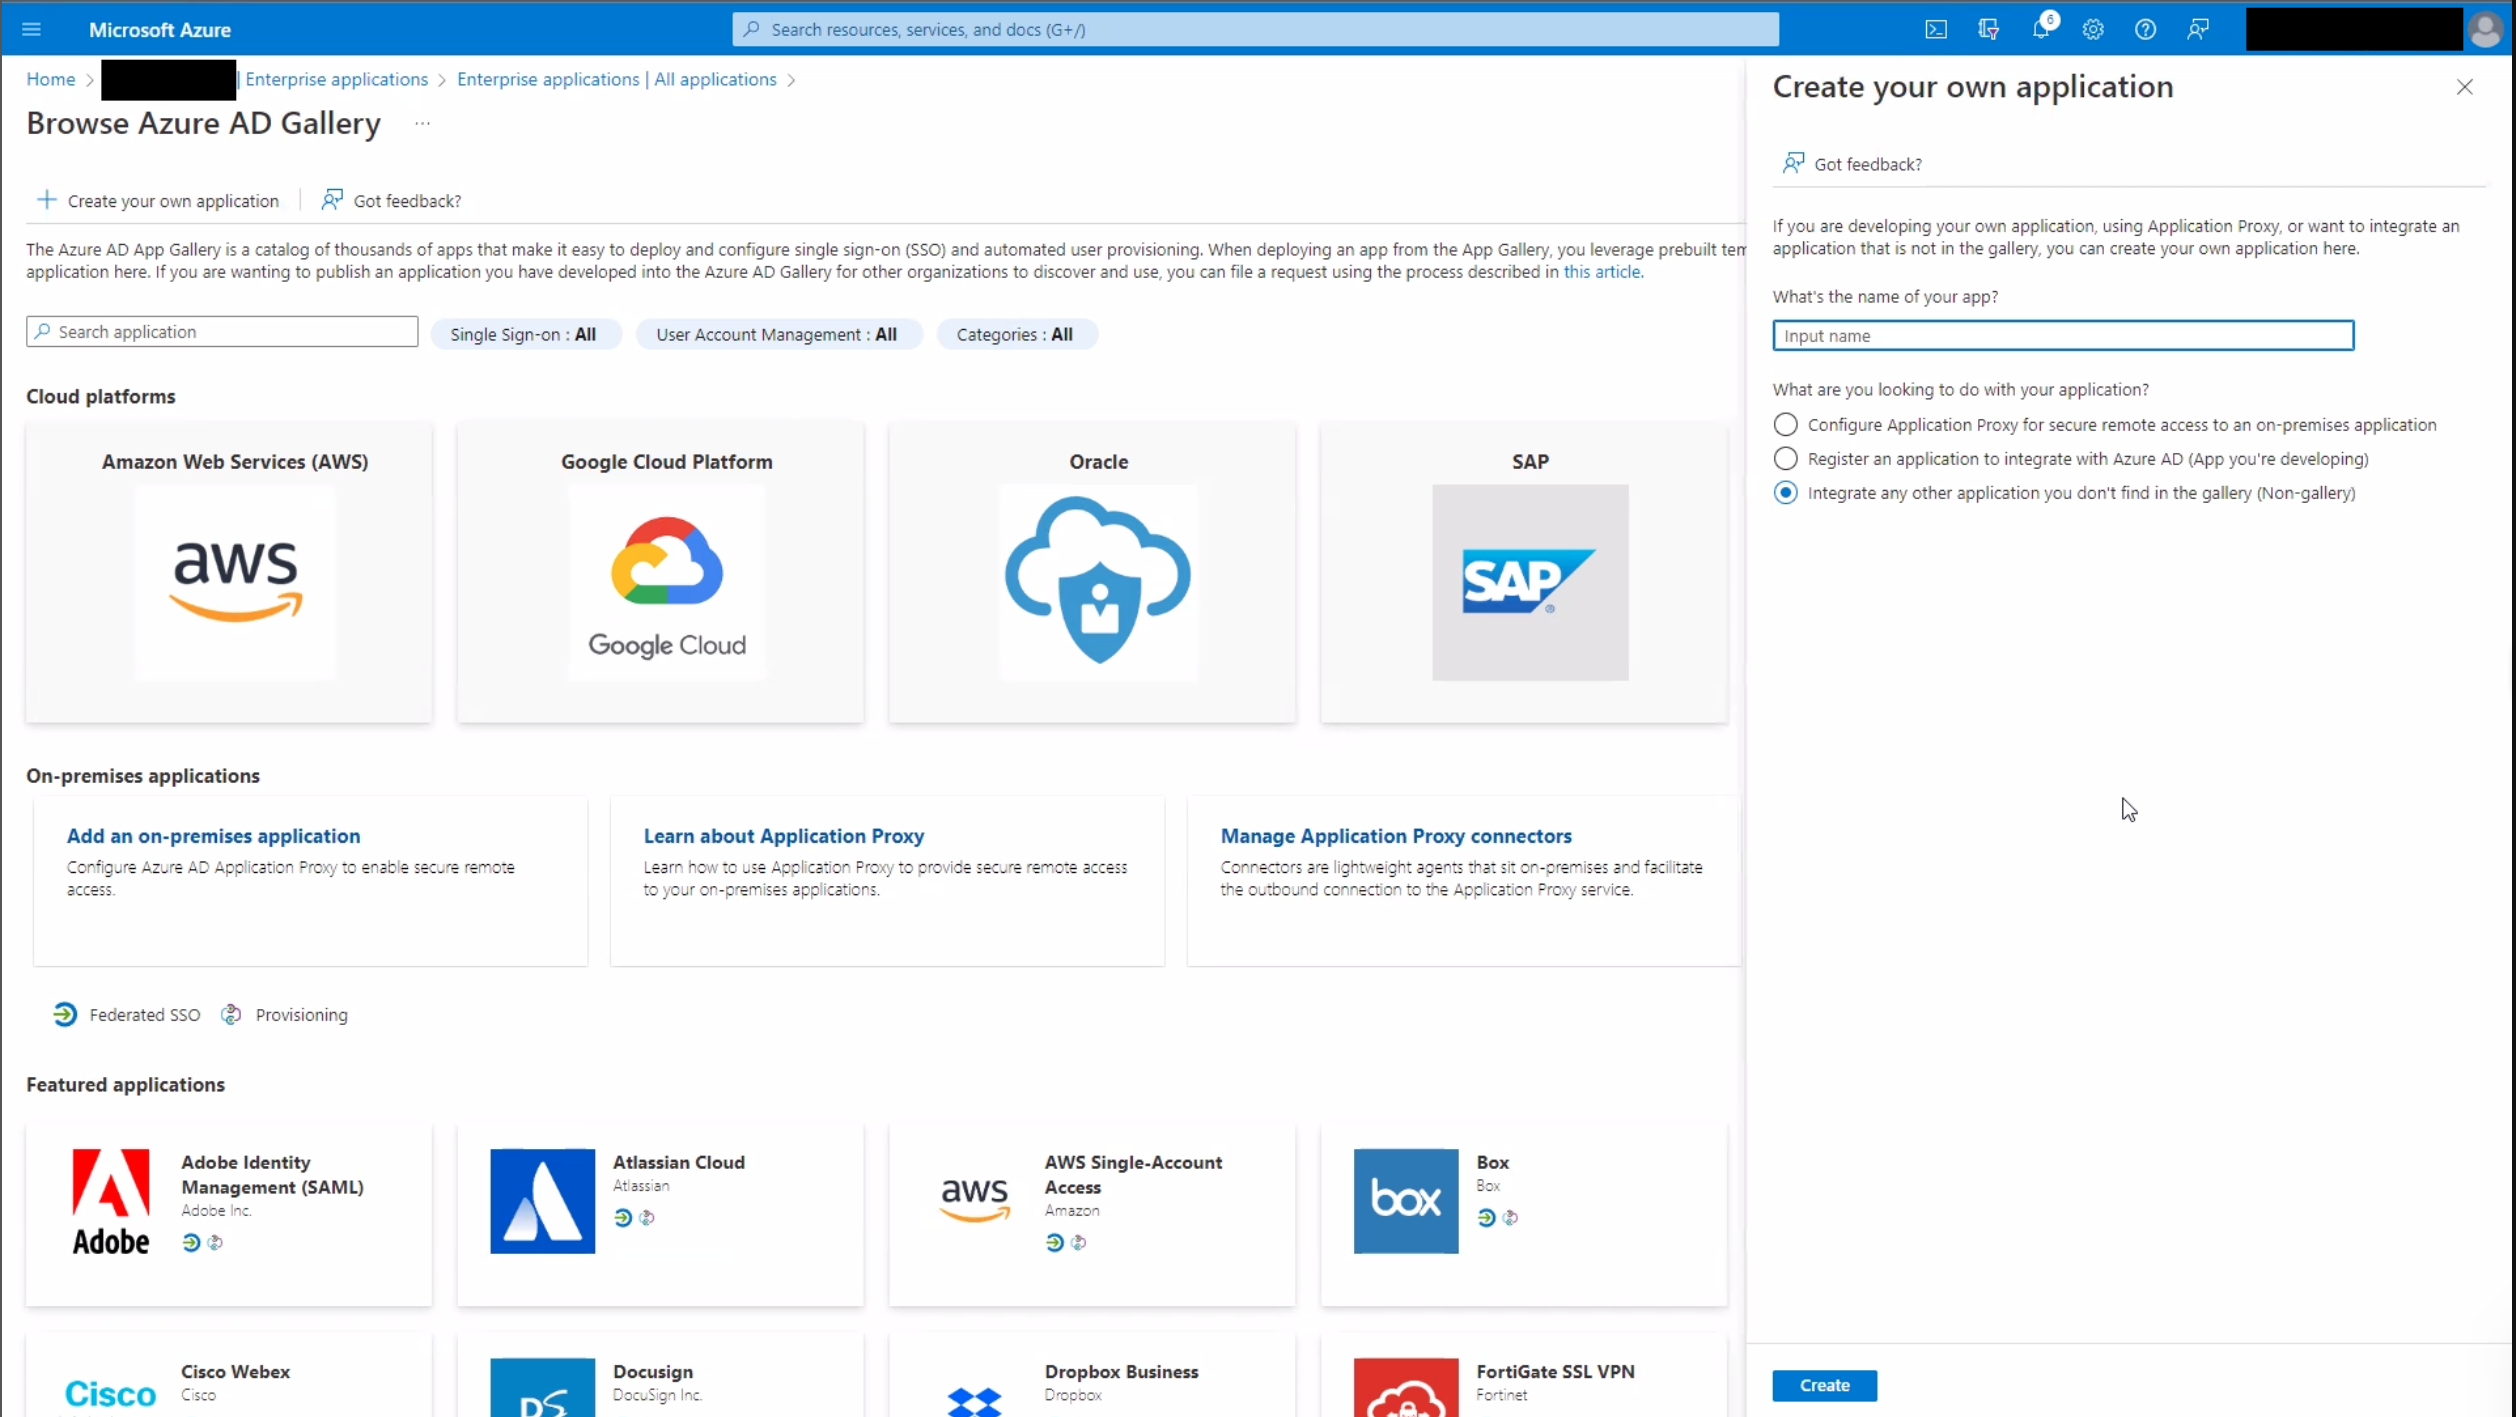Click the Federated SSO legend icon
Image resolution: width=2516 pixels, height=1417 pixels.
(65, 1014)
